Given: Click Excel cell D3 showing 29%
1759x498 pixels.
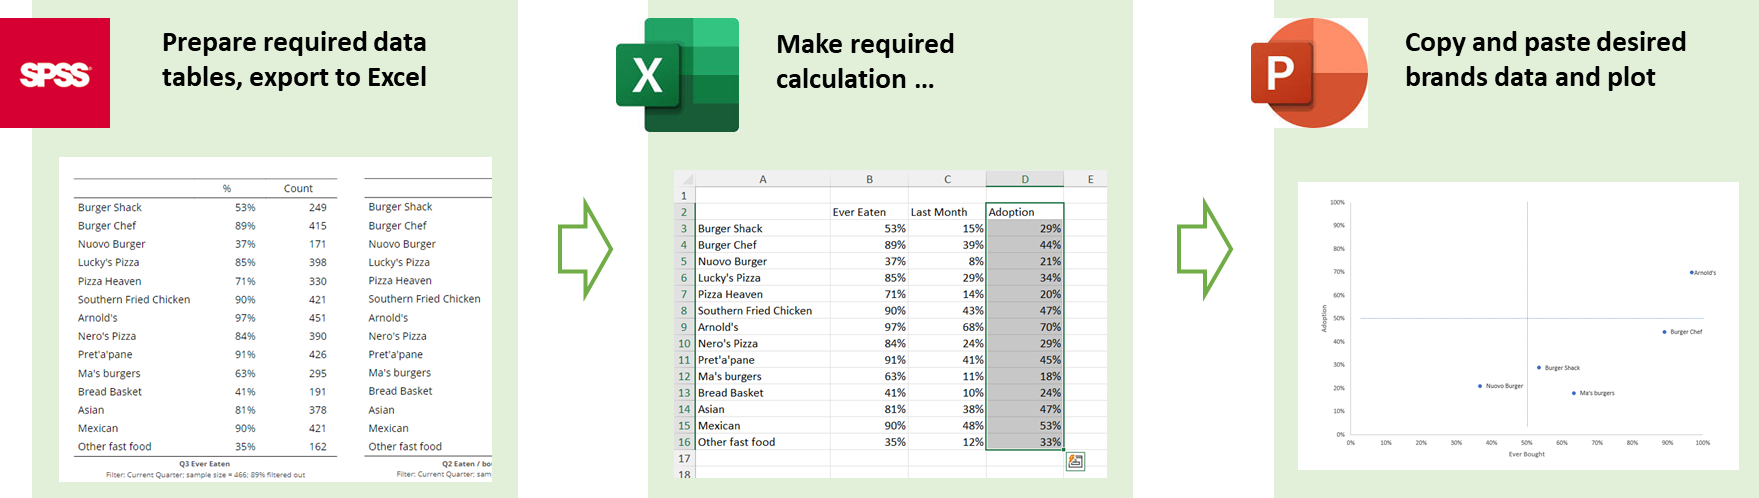Looking at the screenshot, I should pos(1025,229).
